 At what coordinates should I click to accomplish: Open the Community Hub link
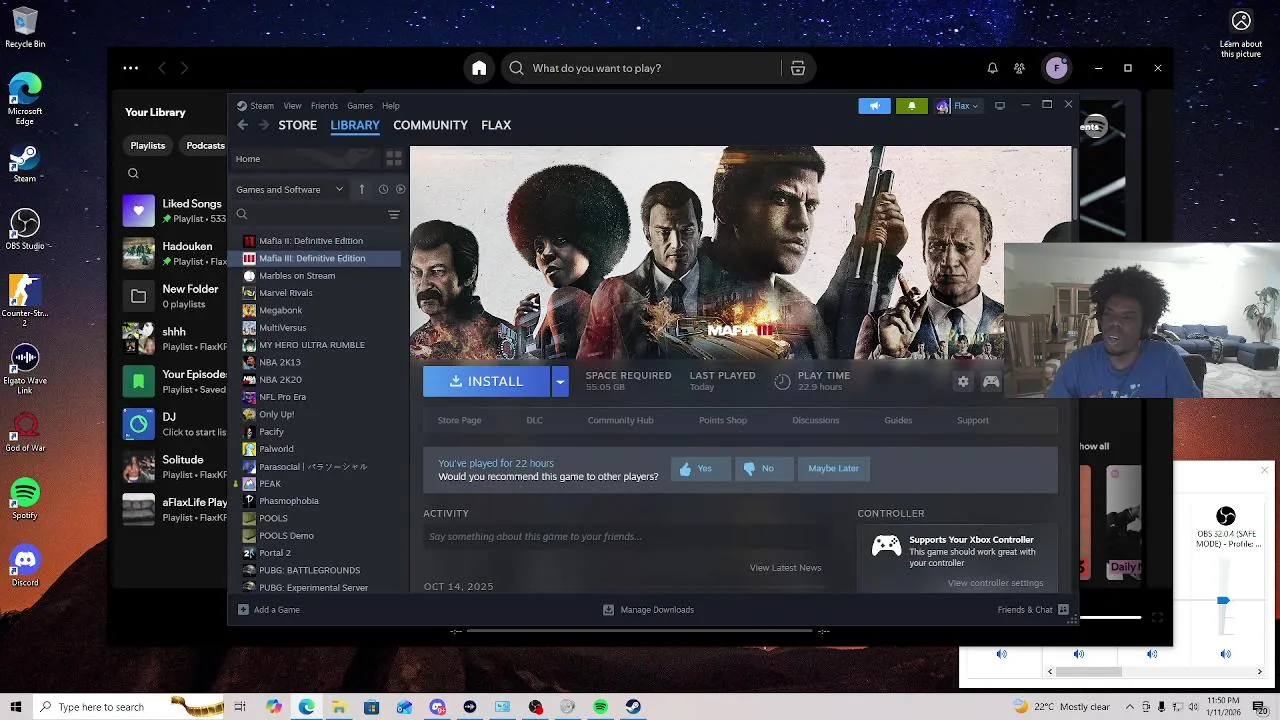tap(620, 420)
